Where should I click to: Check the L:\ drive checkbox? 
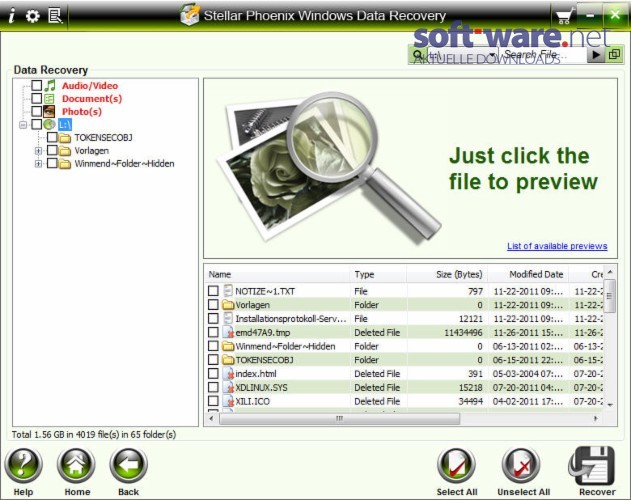click(x=37, y=124)
